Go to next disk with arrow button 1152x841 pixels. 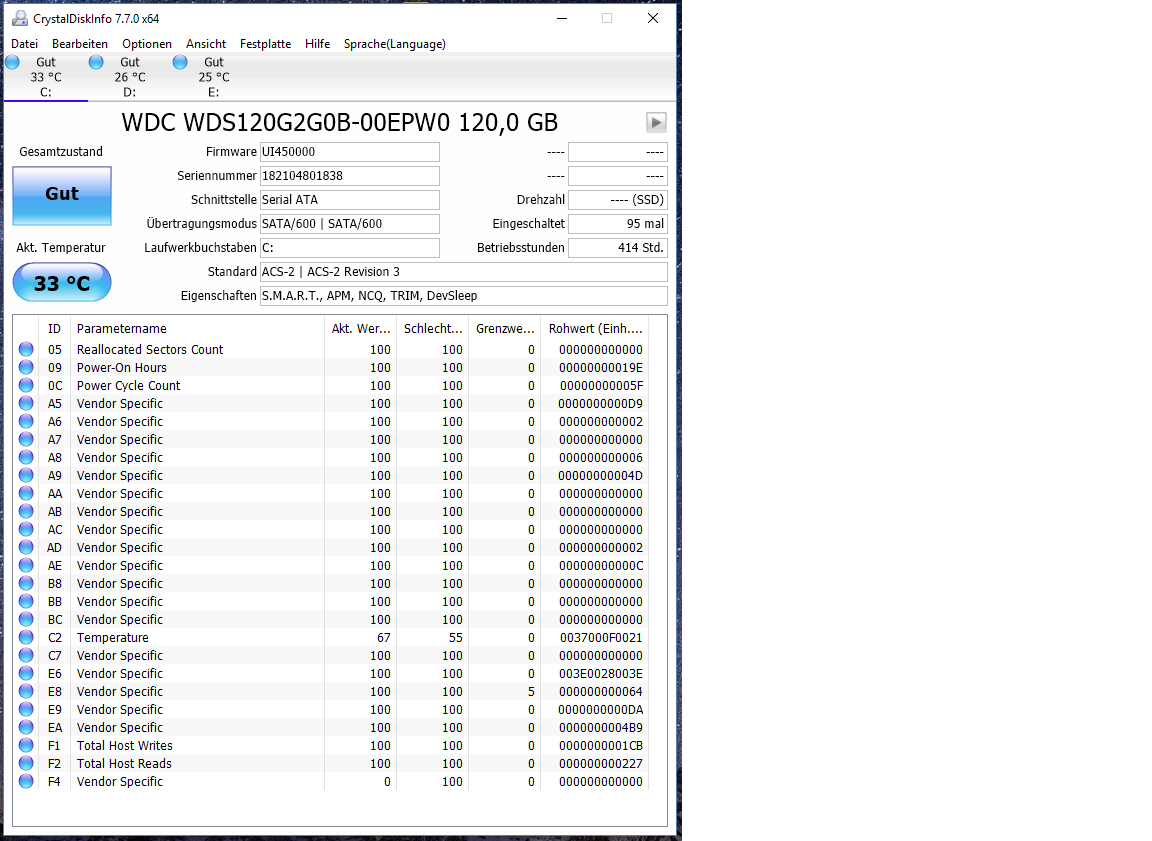656,123
